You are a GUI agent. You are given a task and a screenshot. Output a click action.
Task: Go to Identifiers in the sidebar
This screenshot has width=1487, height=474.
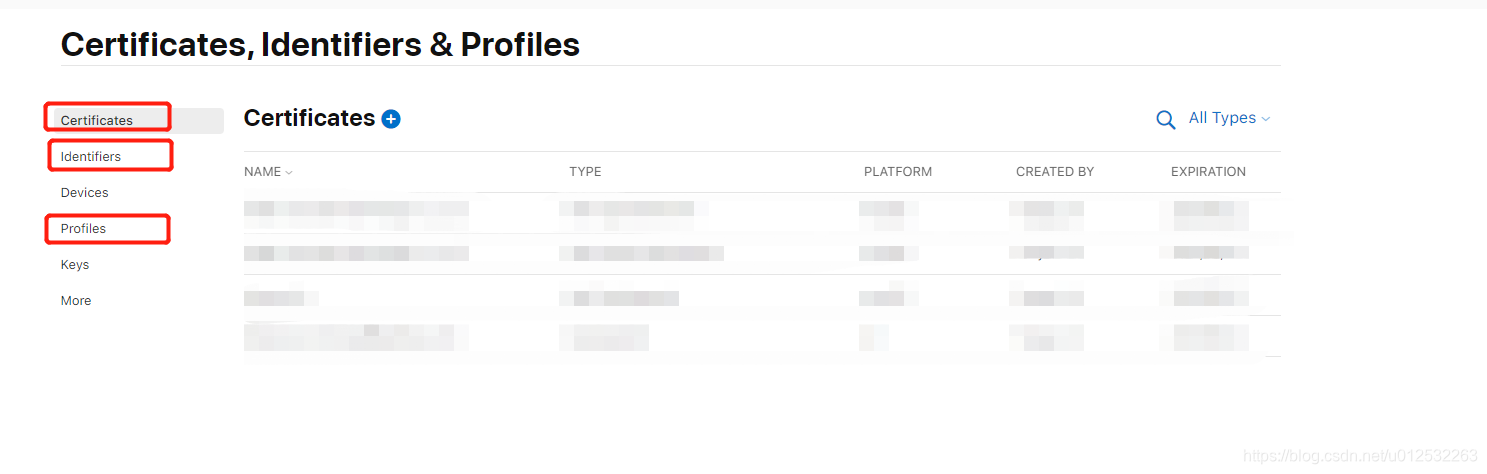pos(91,156)
